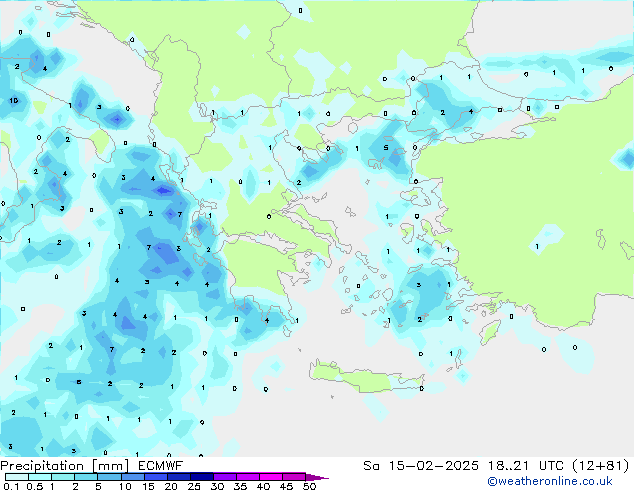Screen dimensions: 634x490
Task: Click the '50' legend scale label
Action: (309, 486)
